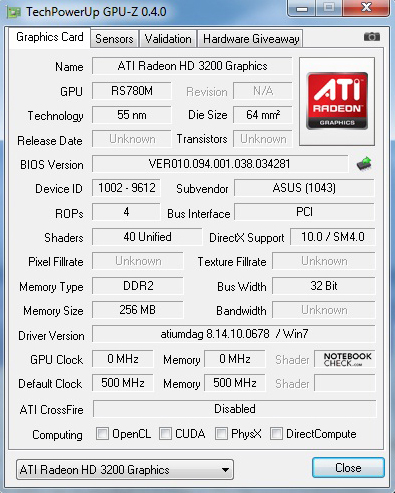The width and height of the screenshot is (395, 493).
Task: Click the Revision N/A field
Action: (263, 91)
